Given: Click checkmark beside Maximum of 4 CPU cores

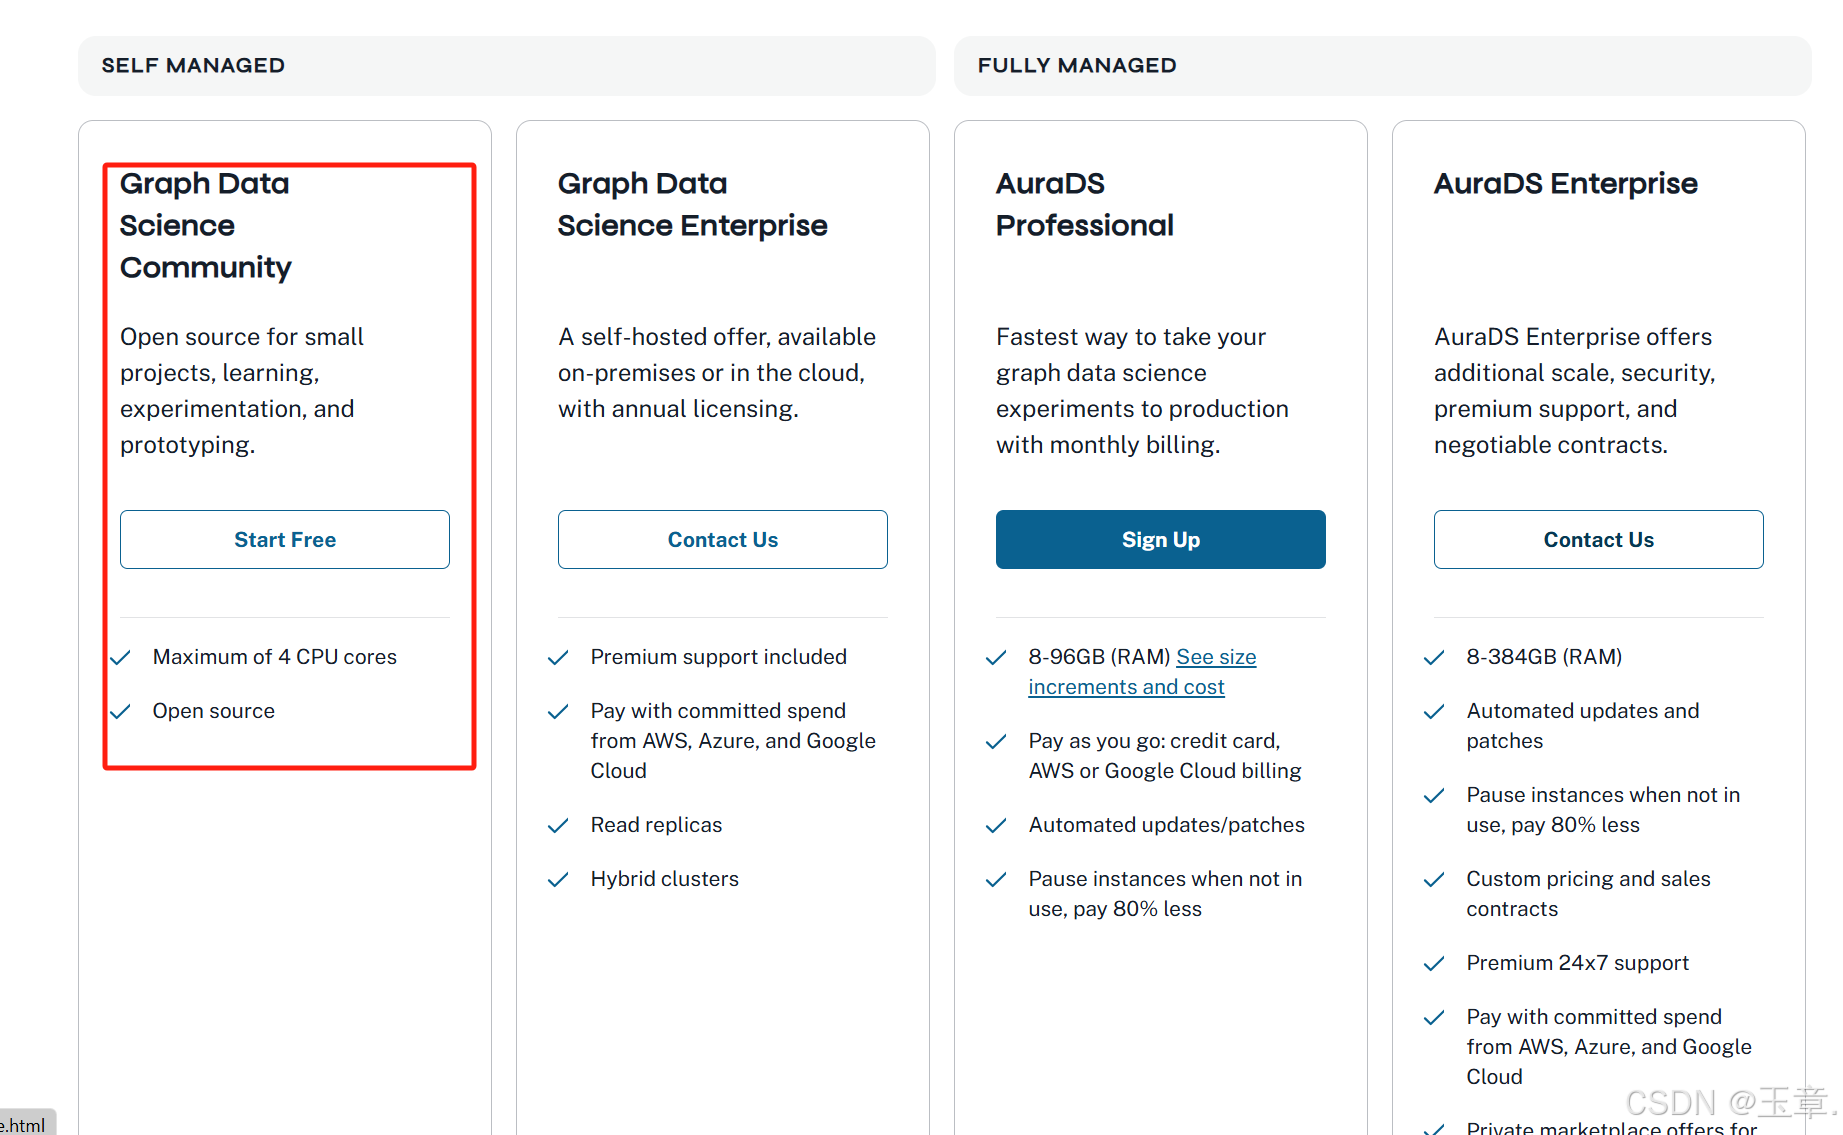Looking at the screenshot, I should [x=121, y=658].
